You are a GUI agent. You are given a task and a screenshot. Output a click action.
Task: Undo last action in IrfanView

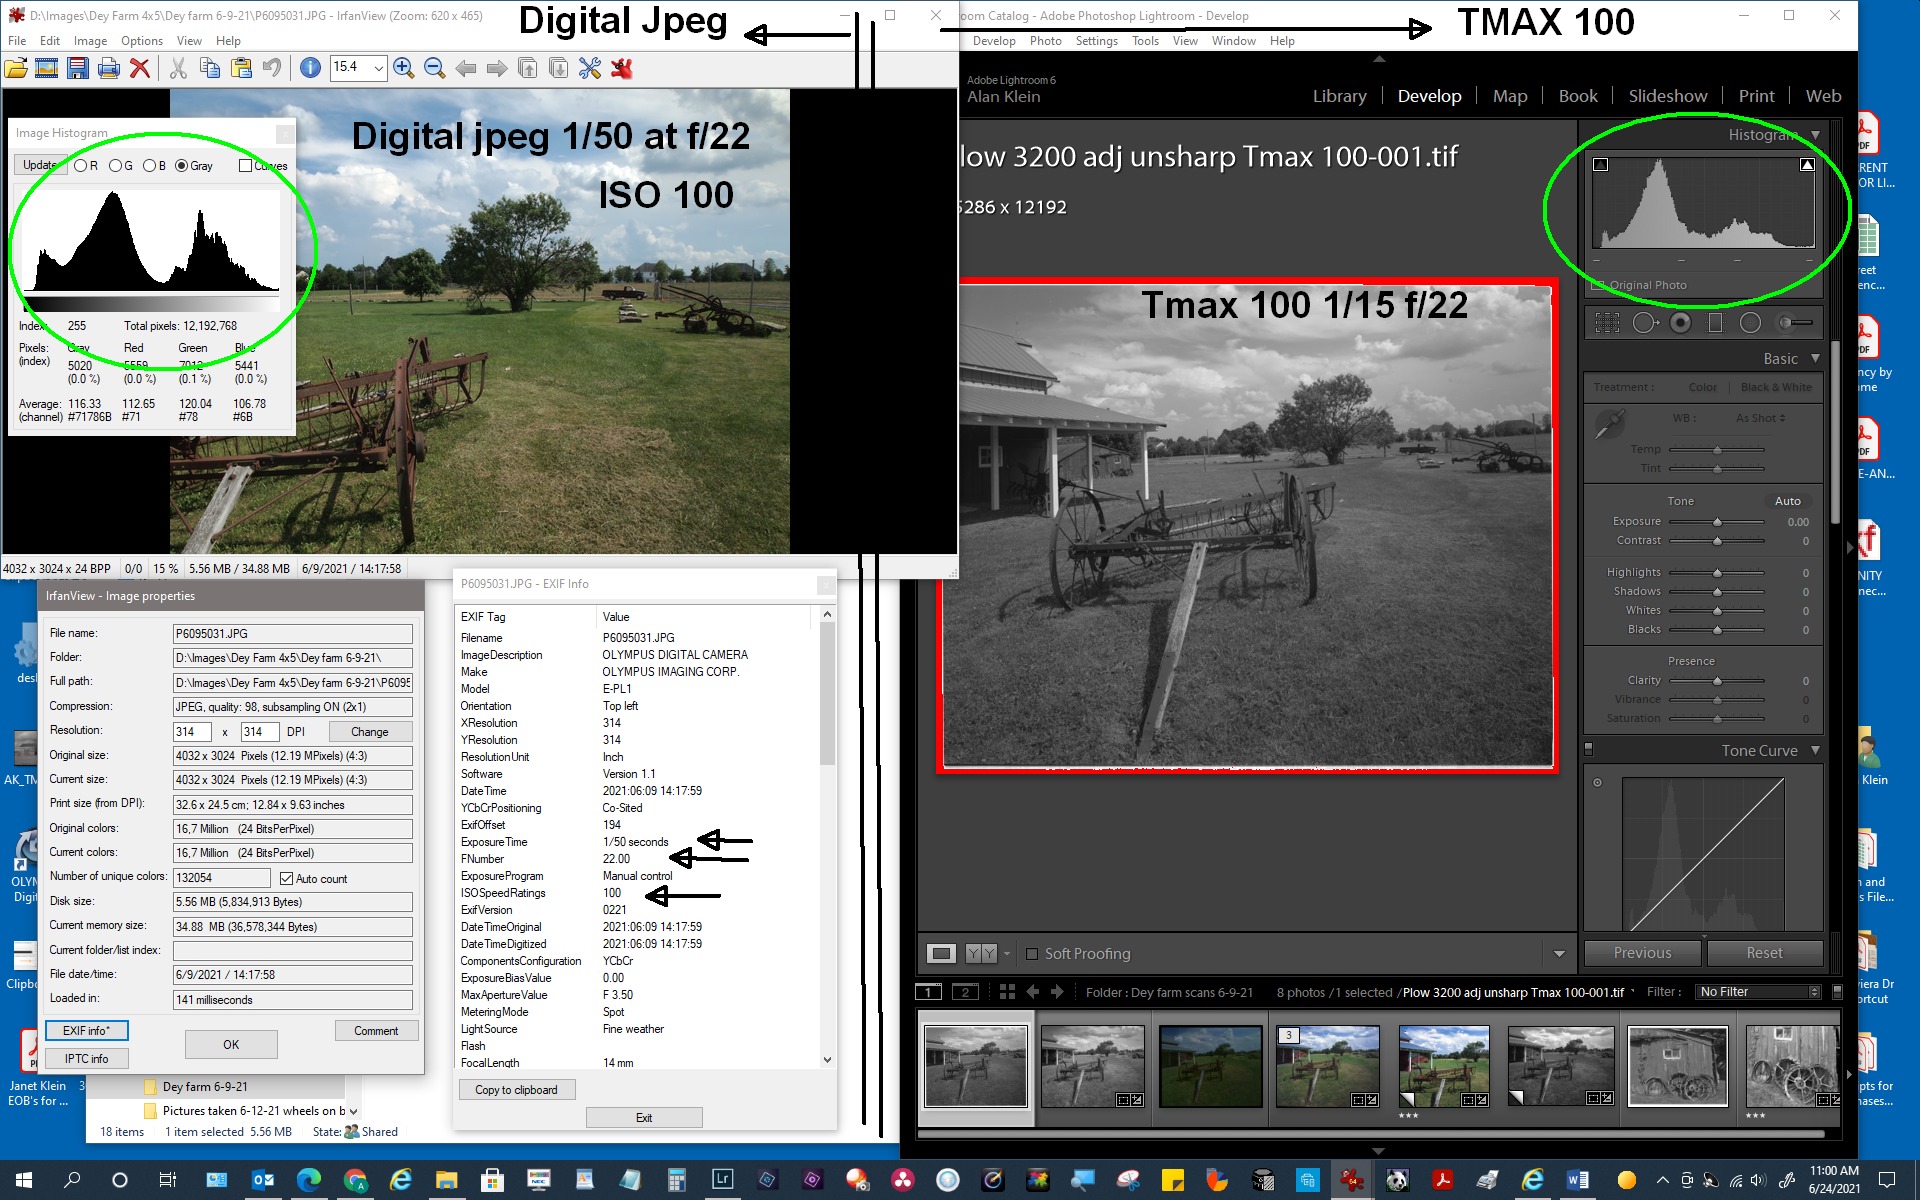271,68
